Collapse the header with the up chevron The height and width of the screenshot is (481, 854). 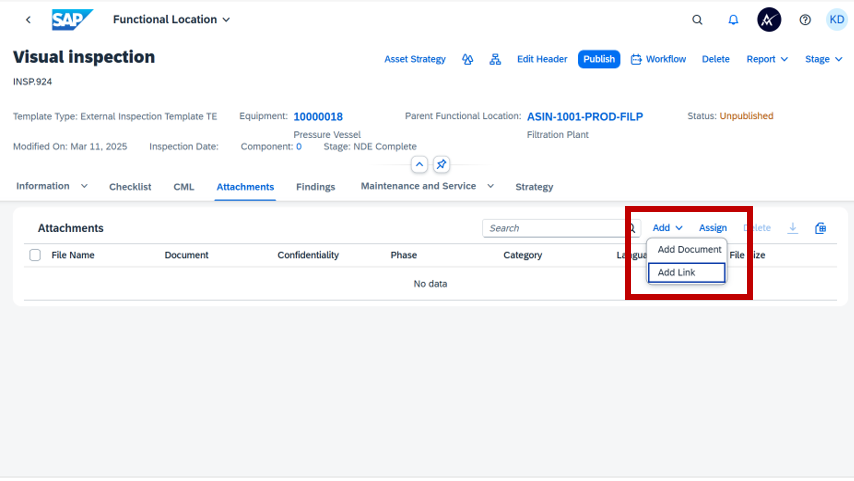419,165
